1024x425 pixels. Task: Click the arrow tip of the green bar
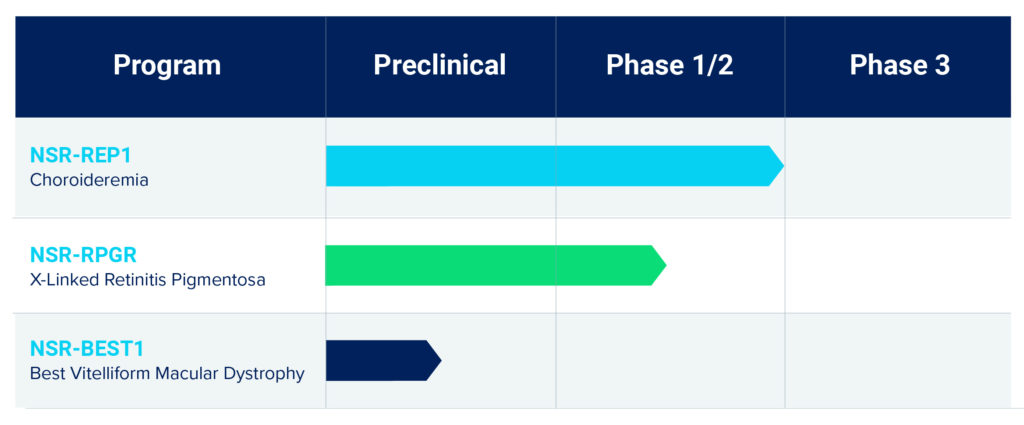657,265
